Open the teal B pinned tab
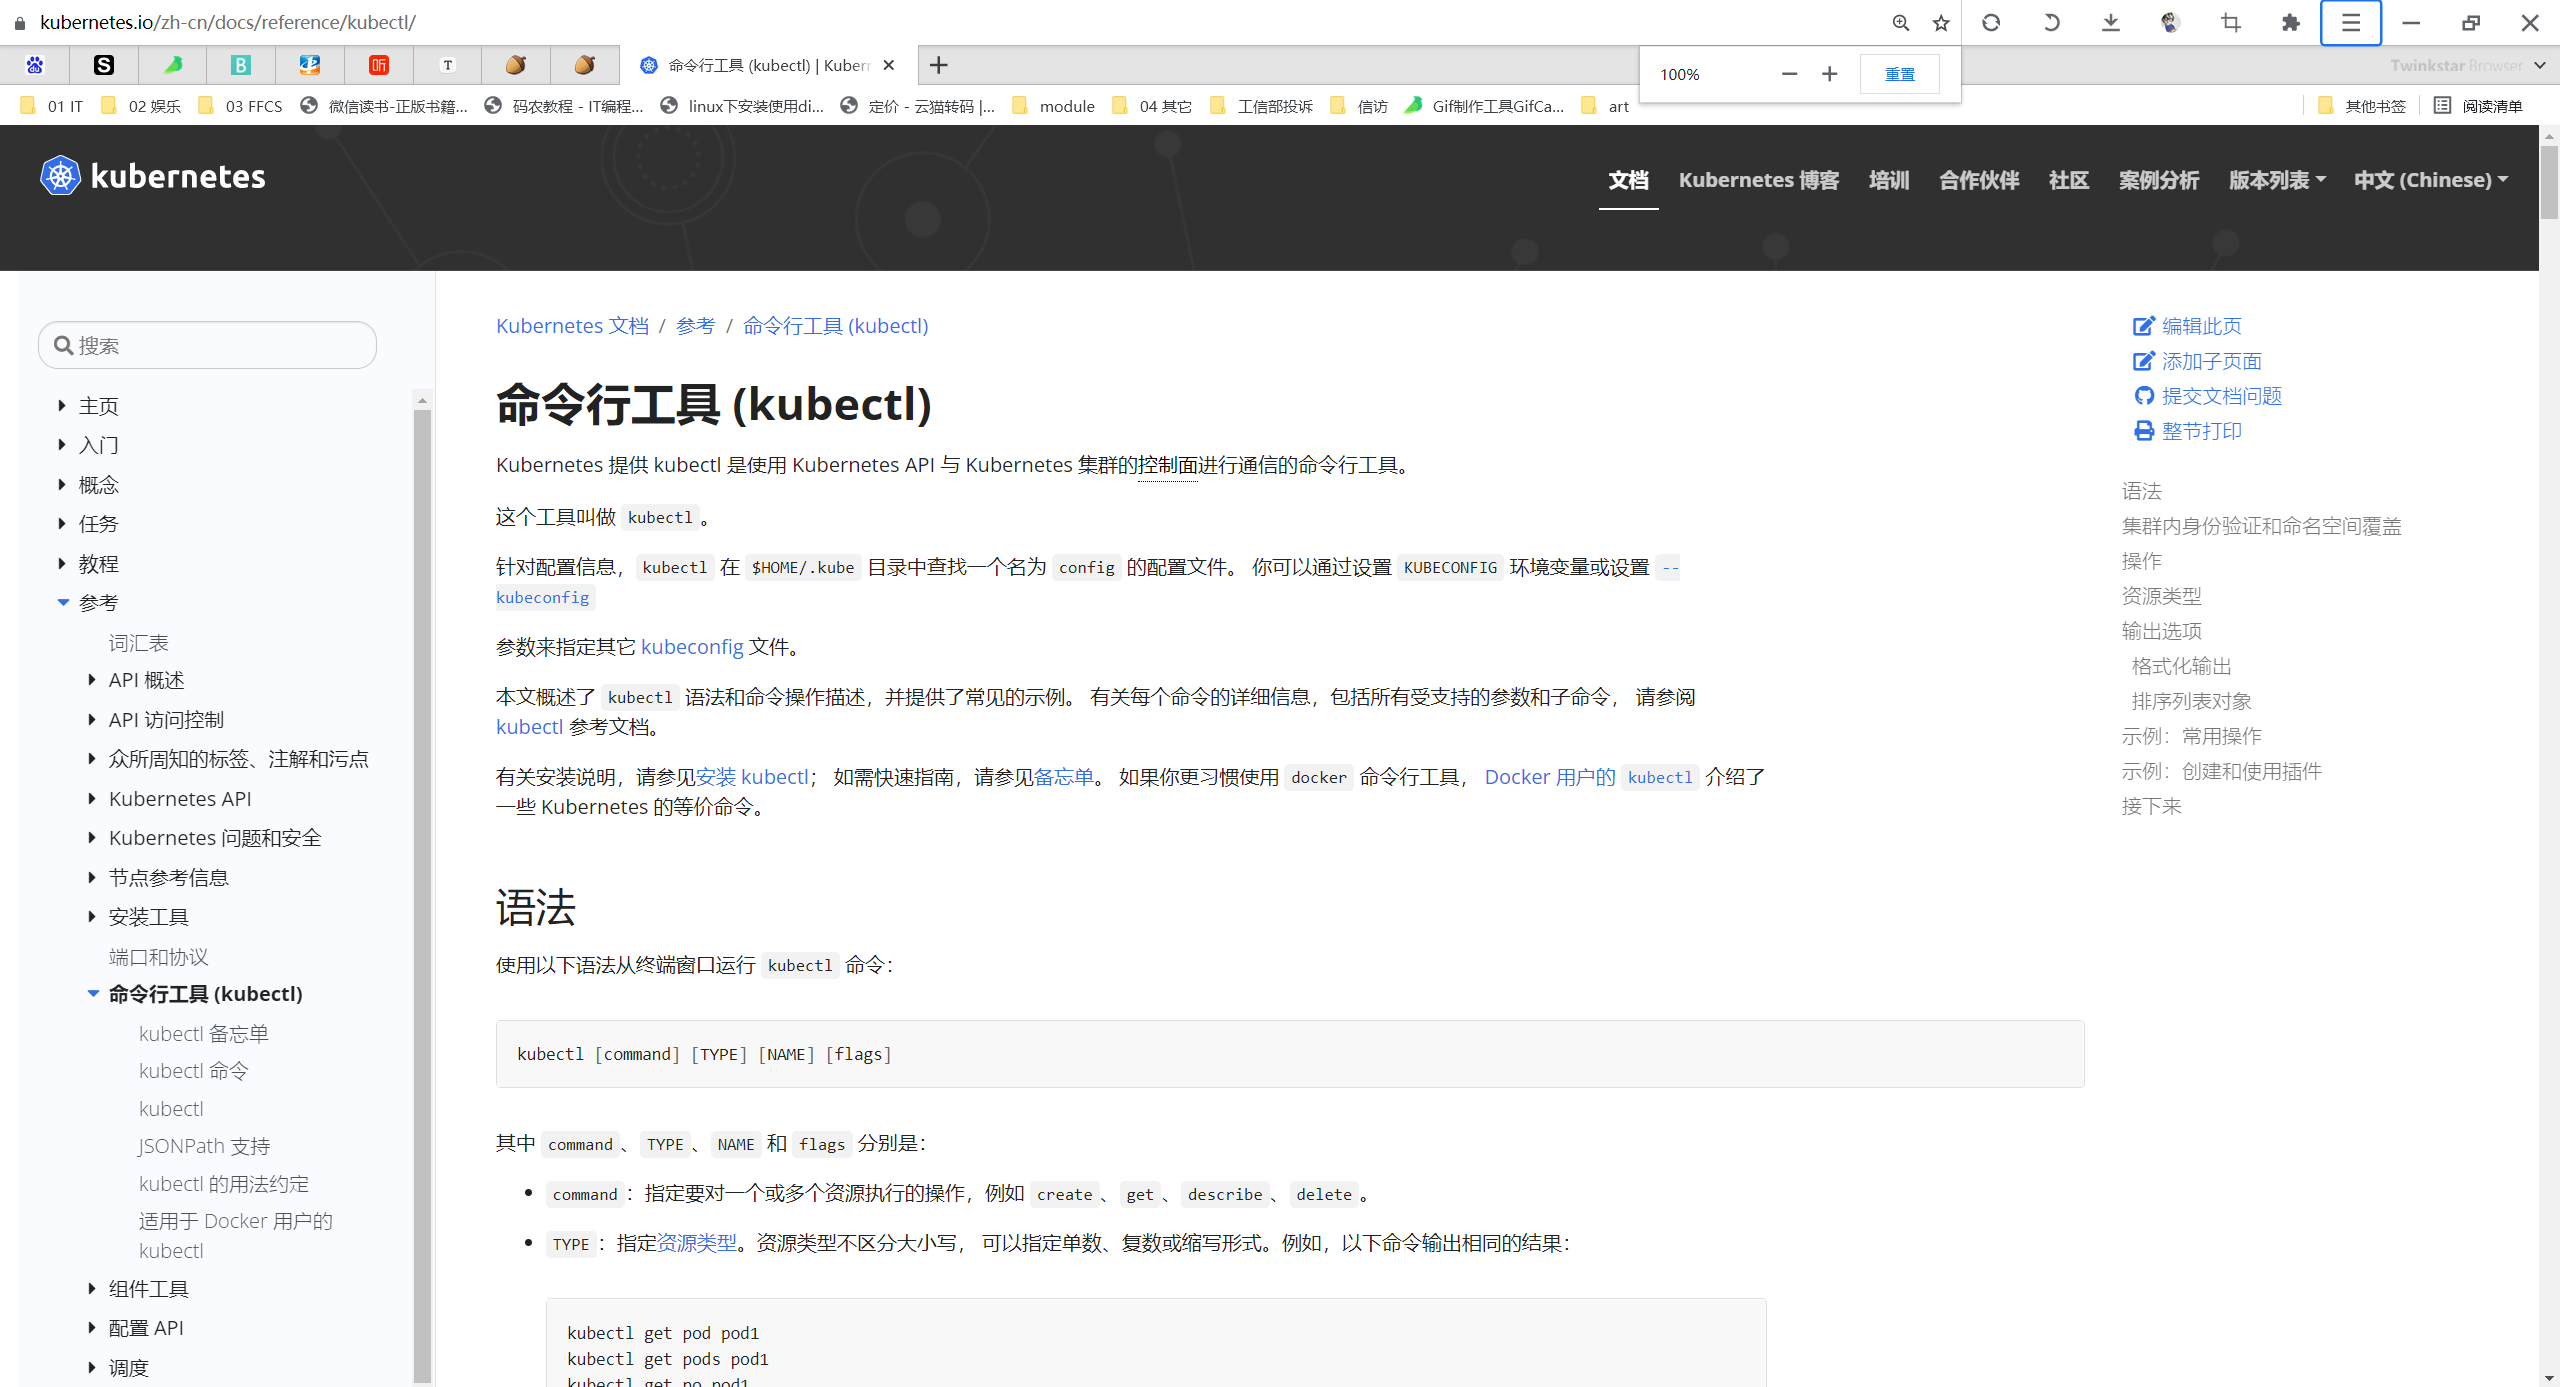2560x1387 pixels. click(241, 65)
